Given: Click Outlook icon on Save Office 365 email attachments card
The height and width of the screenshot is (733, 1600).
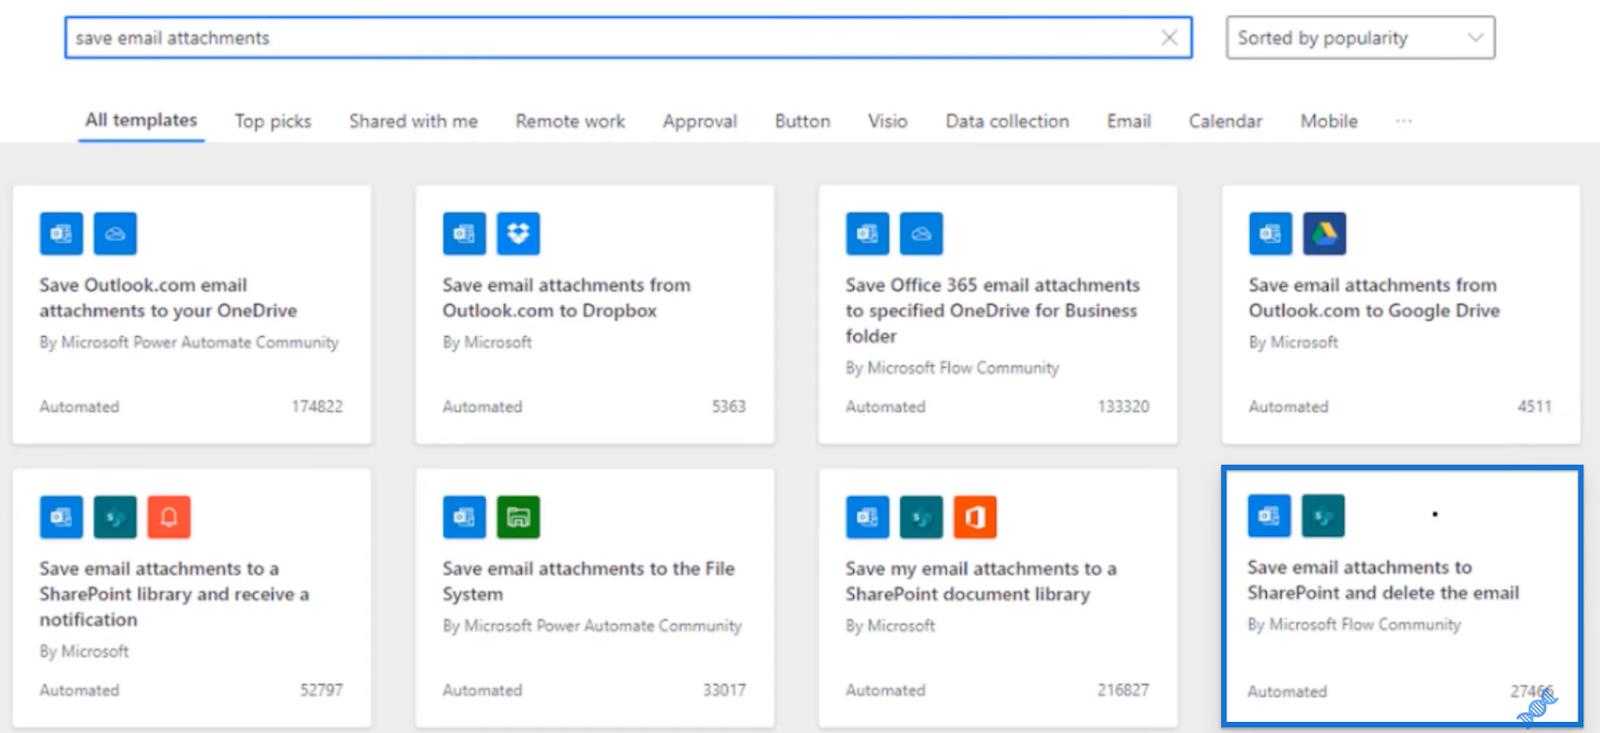Looking at the screenshot, I should (x=867, y=234).
